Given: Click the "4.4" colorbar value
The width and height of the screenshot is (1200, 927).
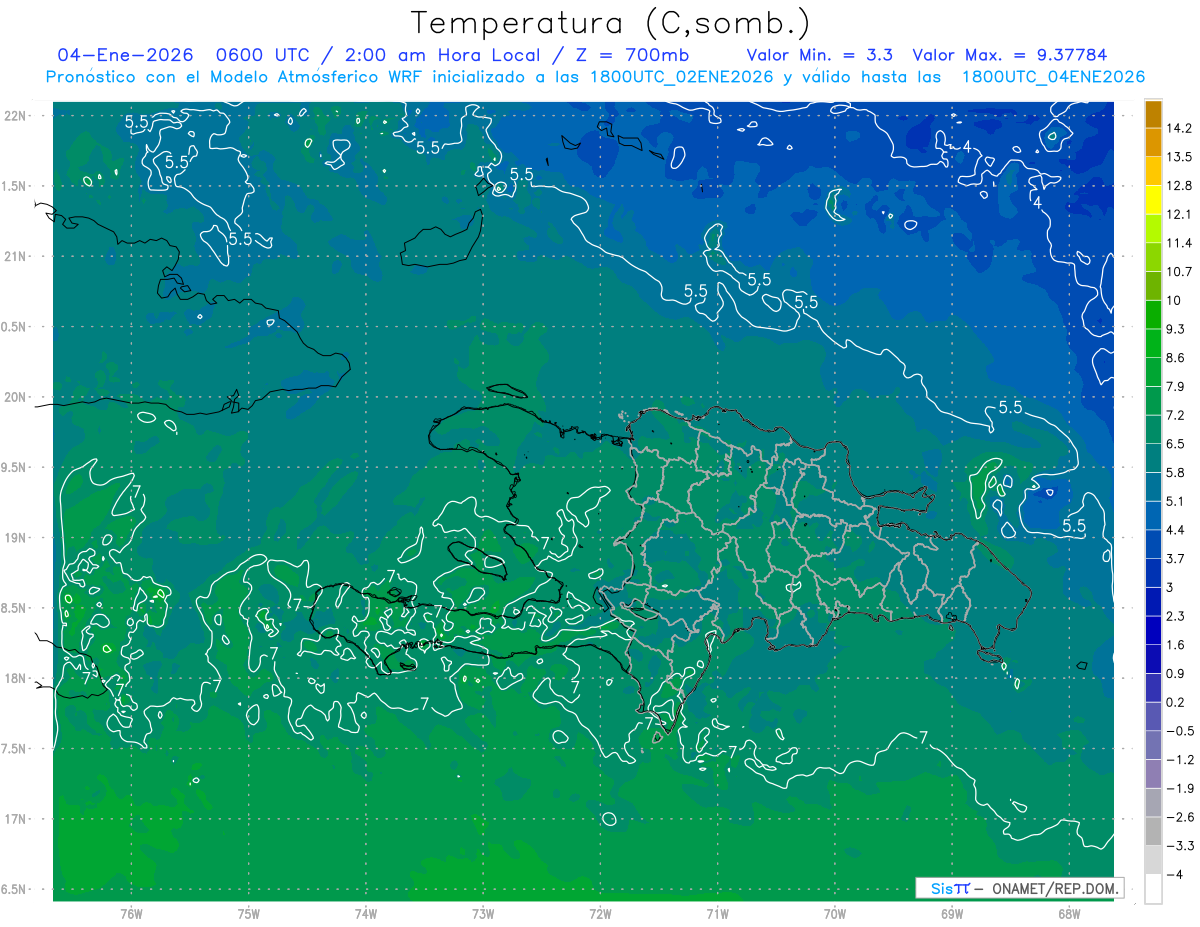Looking at the screenshot, I should click(x=1176, y=530).
